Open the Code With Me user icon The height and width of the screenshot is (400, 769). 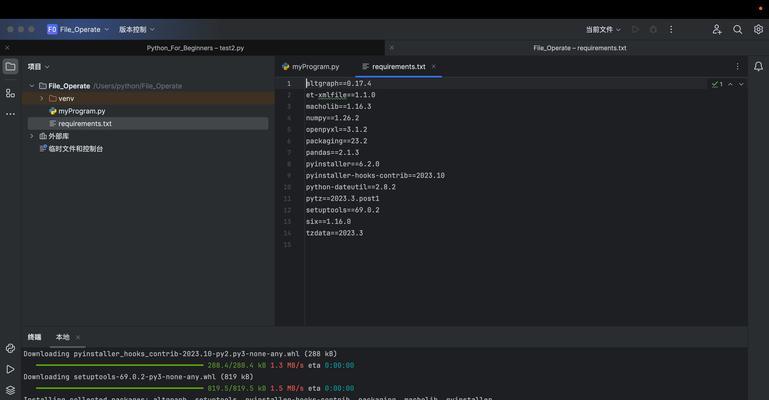(x=717, y=29)
